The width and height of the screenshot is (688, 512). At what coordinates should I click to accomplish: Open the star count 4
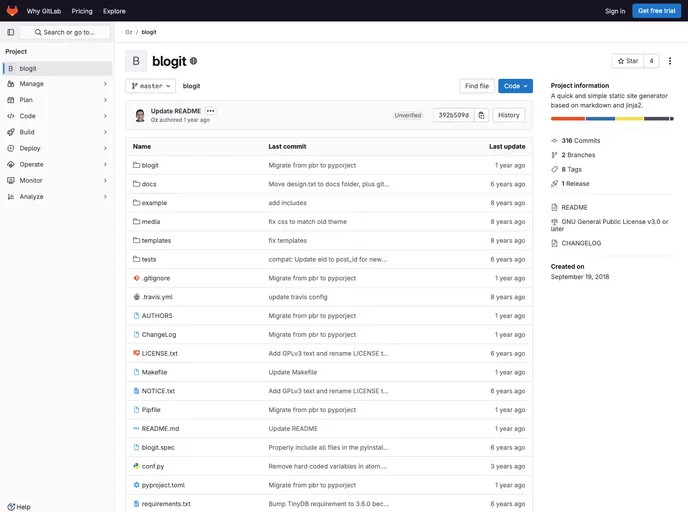(651, 61)
